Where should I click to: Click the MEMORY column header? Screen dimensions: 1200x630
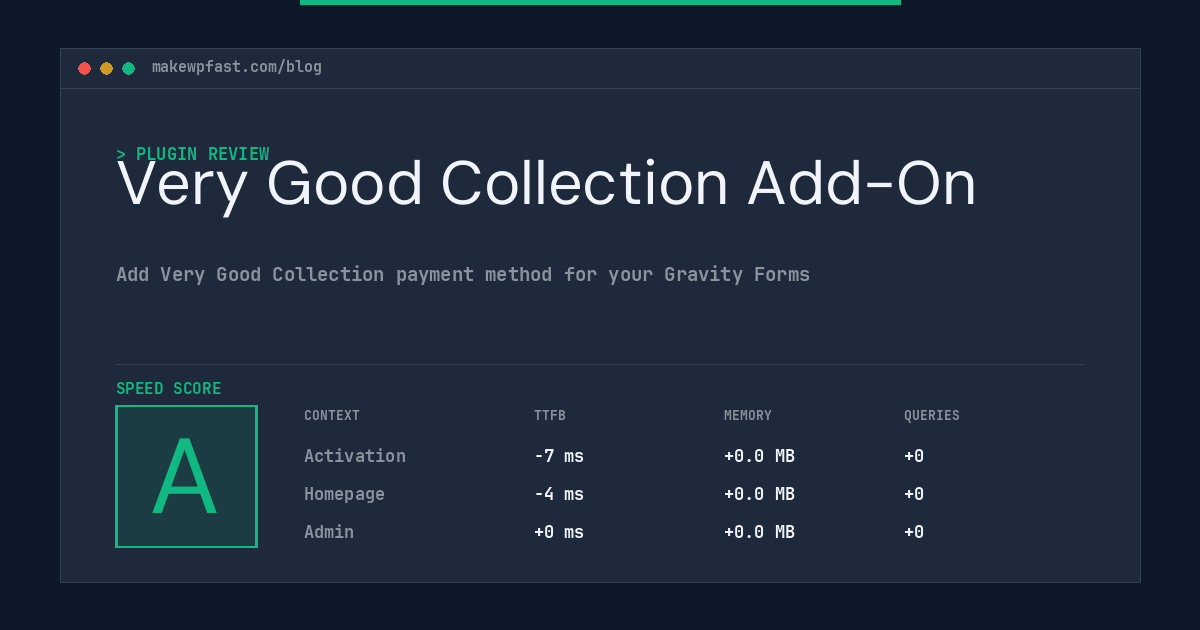click(748, 416)
